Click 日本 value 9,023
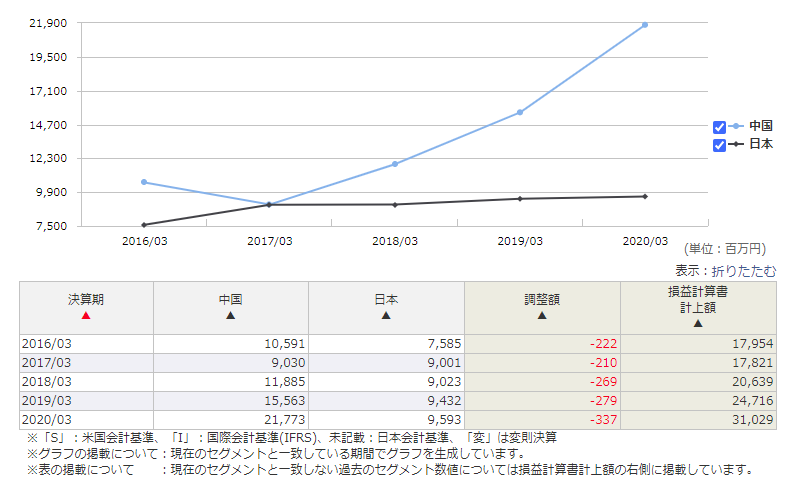Screen dimensions: 800x499 click(444, 382)
